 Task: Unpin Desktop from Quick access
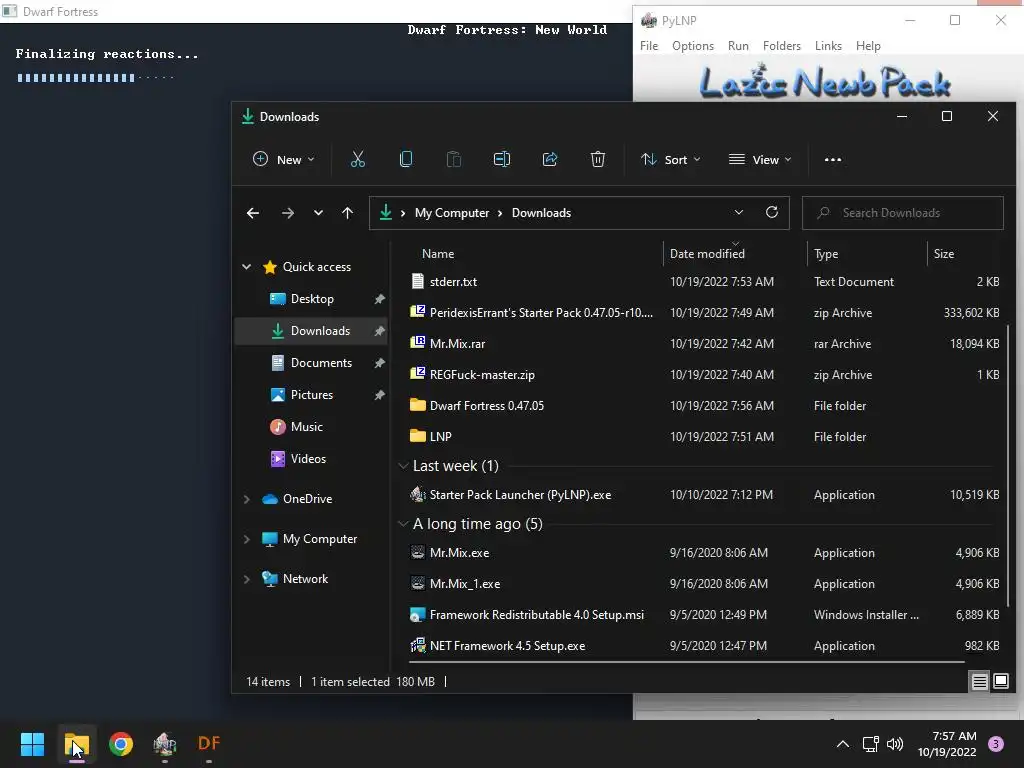tap(379, 299)
